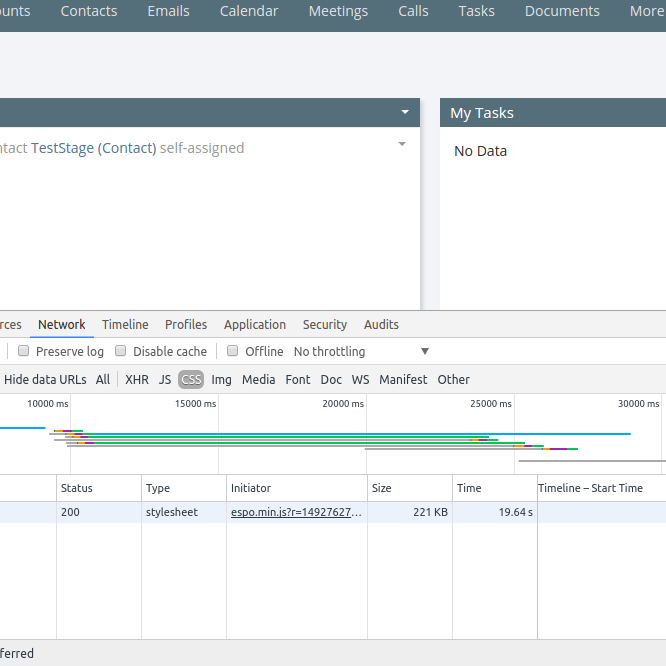Enable the Disable cache checkbox
The height and width of the screenshot is (666, 666).
click(121, 351)
